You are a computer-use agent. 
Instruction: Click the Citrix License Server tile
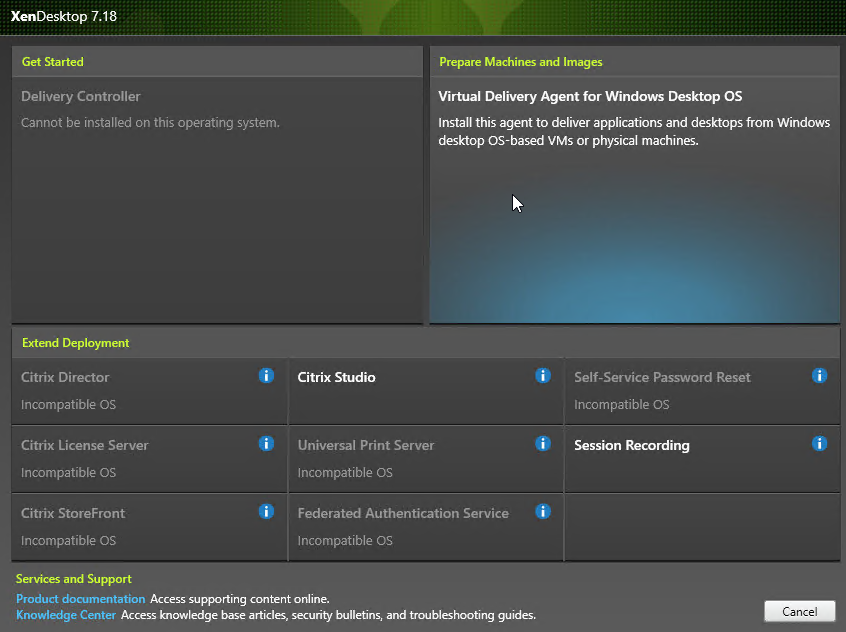(x=149, y=459)
